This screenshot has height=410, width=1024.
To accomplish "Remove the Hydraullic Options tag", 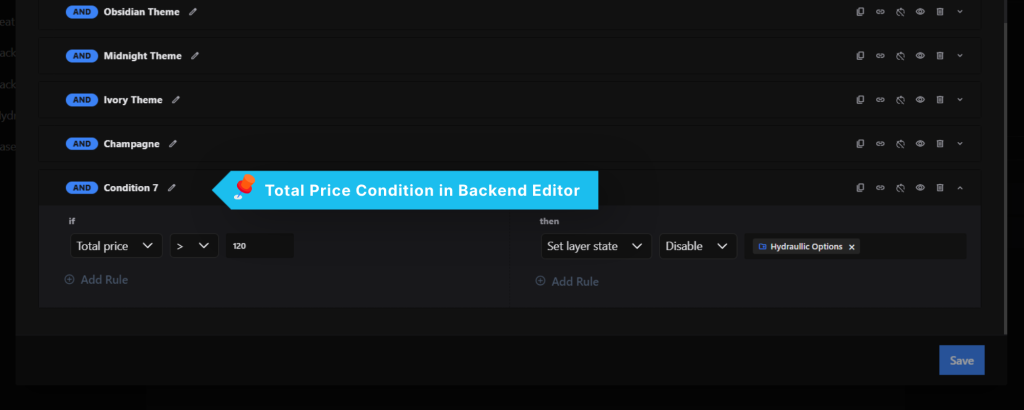I will click(x=851, y=247).
